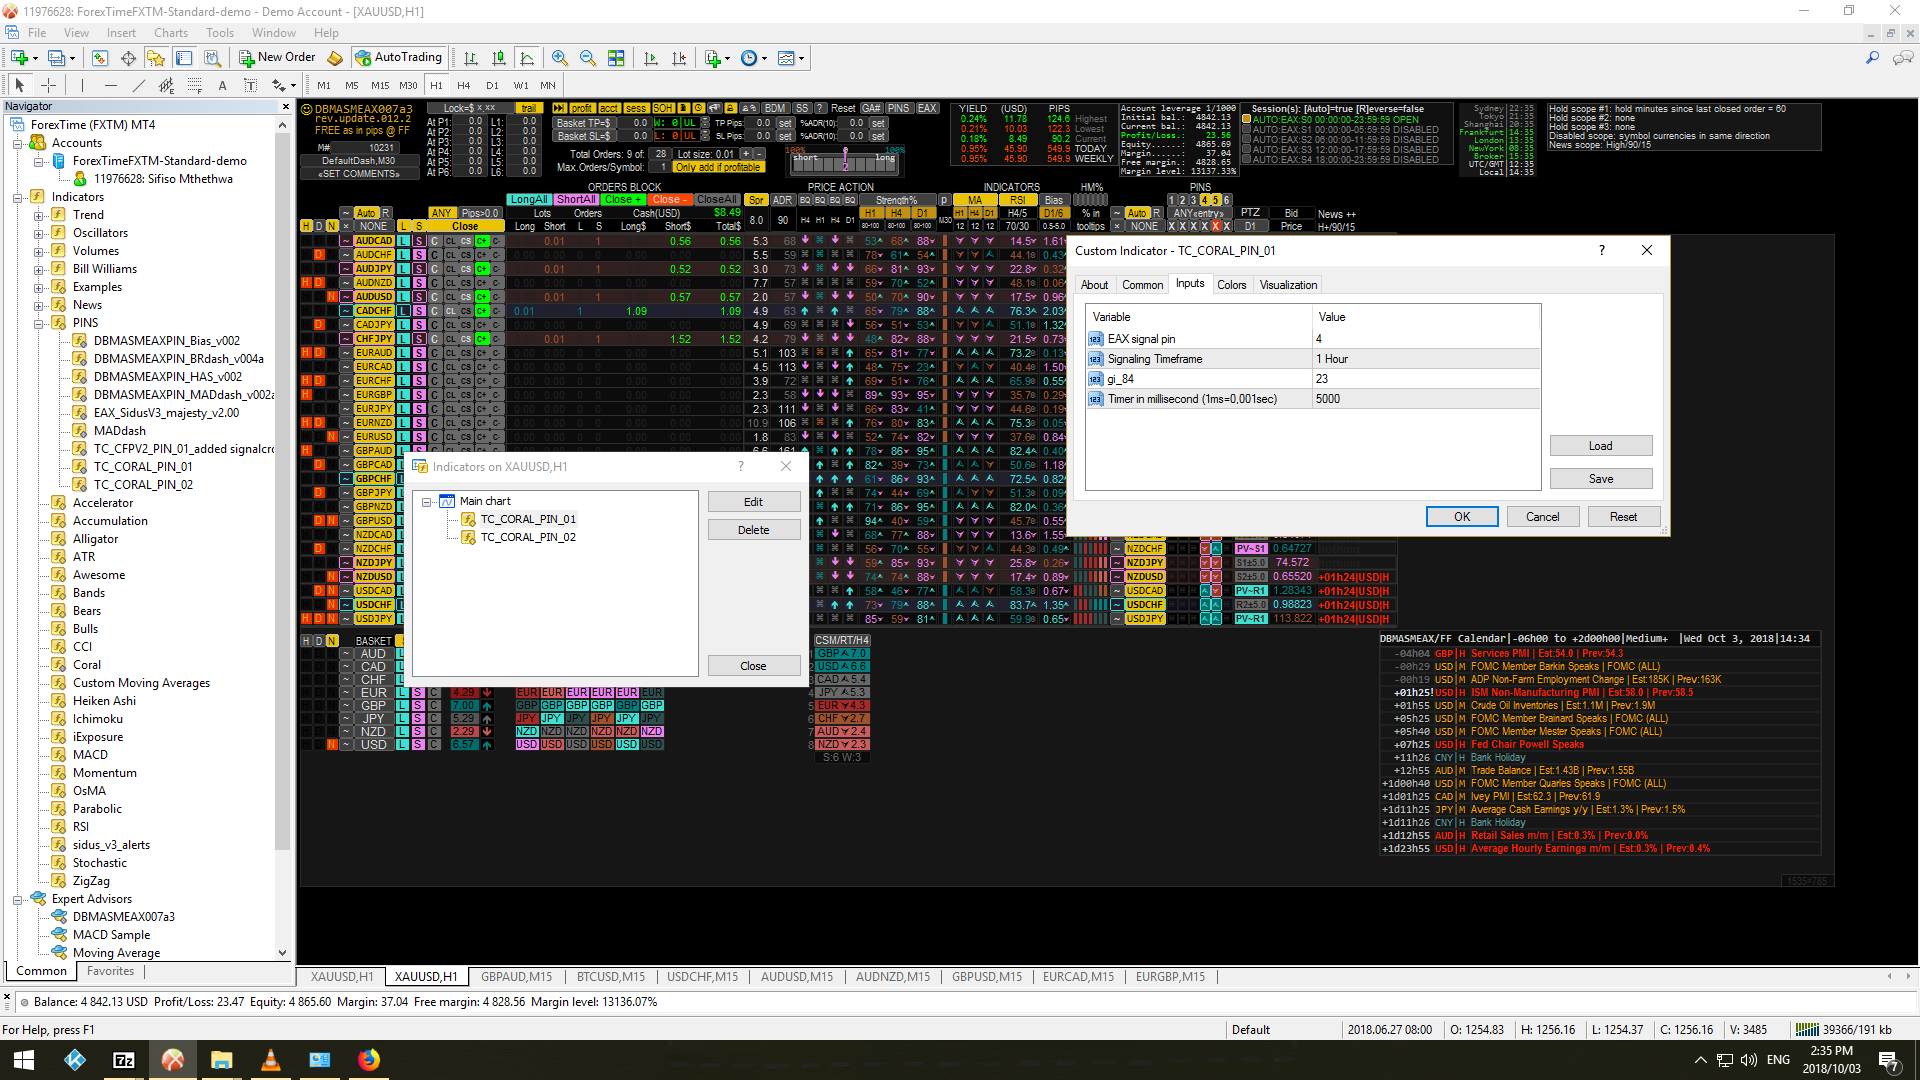Open Strategy Tester magnifier icon
The width and height of the screenshot is (1920, 1080).
coord(212,58)
